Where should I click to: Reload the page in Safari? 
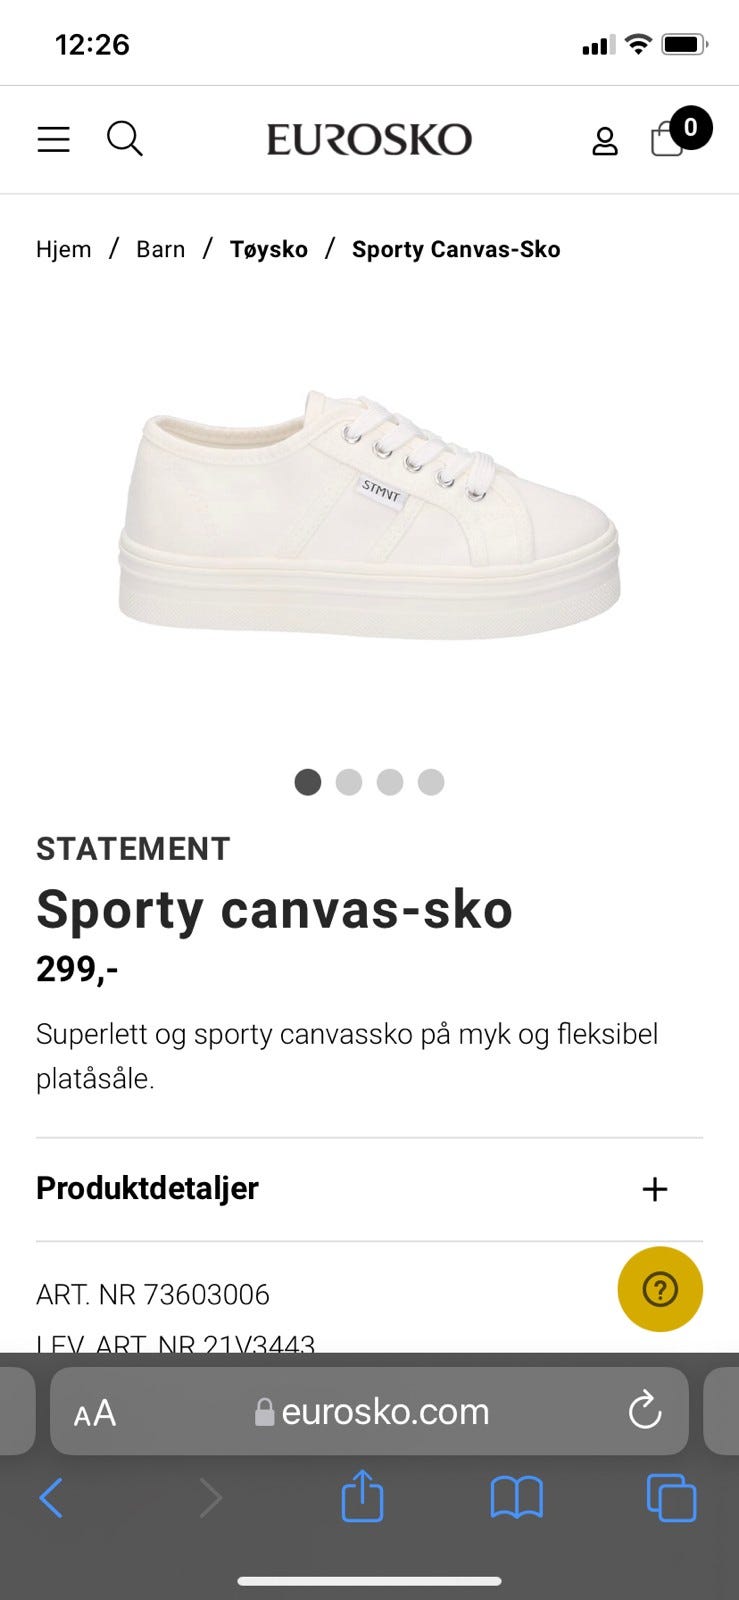645,1411
